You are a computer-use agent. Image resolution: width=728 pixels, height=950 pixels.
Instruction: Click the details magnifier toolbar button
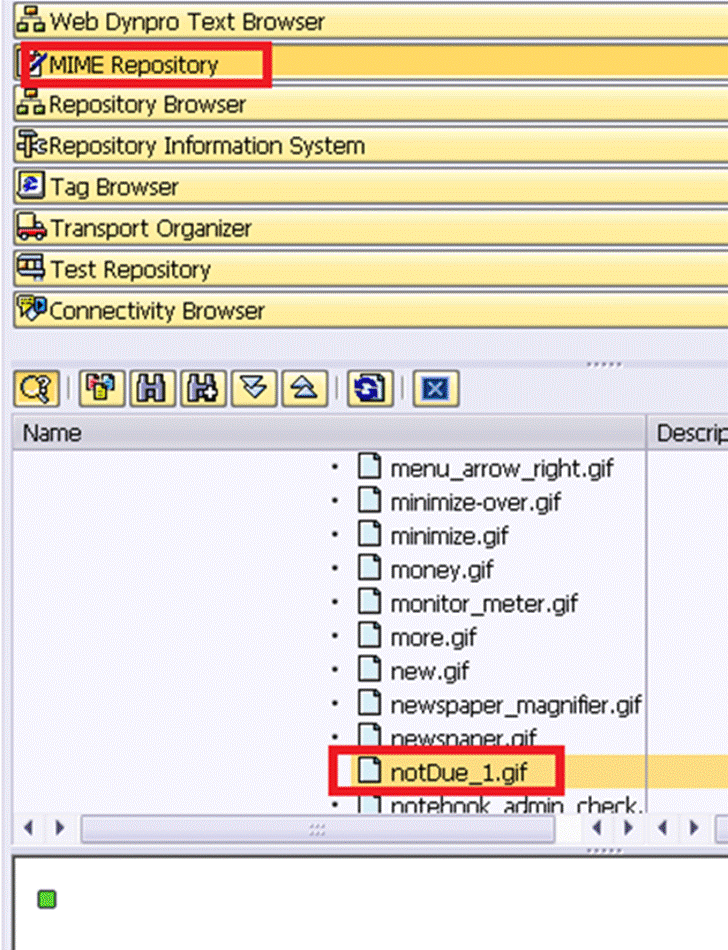click(x=37, y=388)
